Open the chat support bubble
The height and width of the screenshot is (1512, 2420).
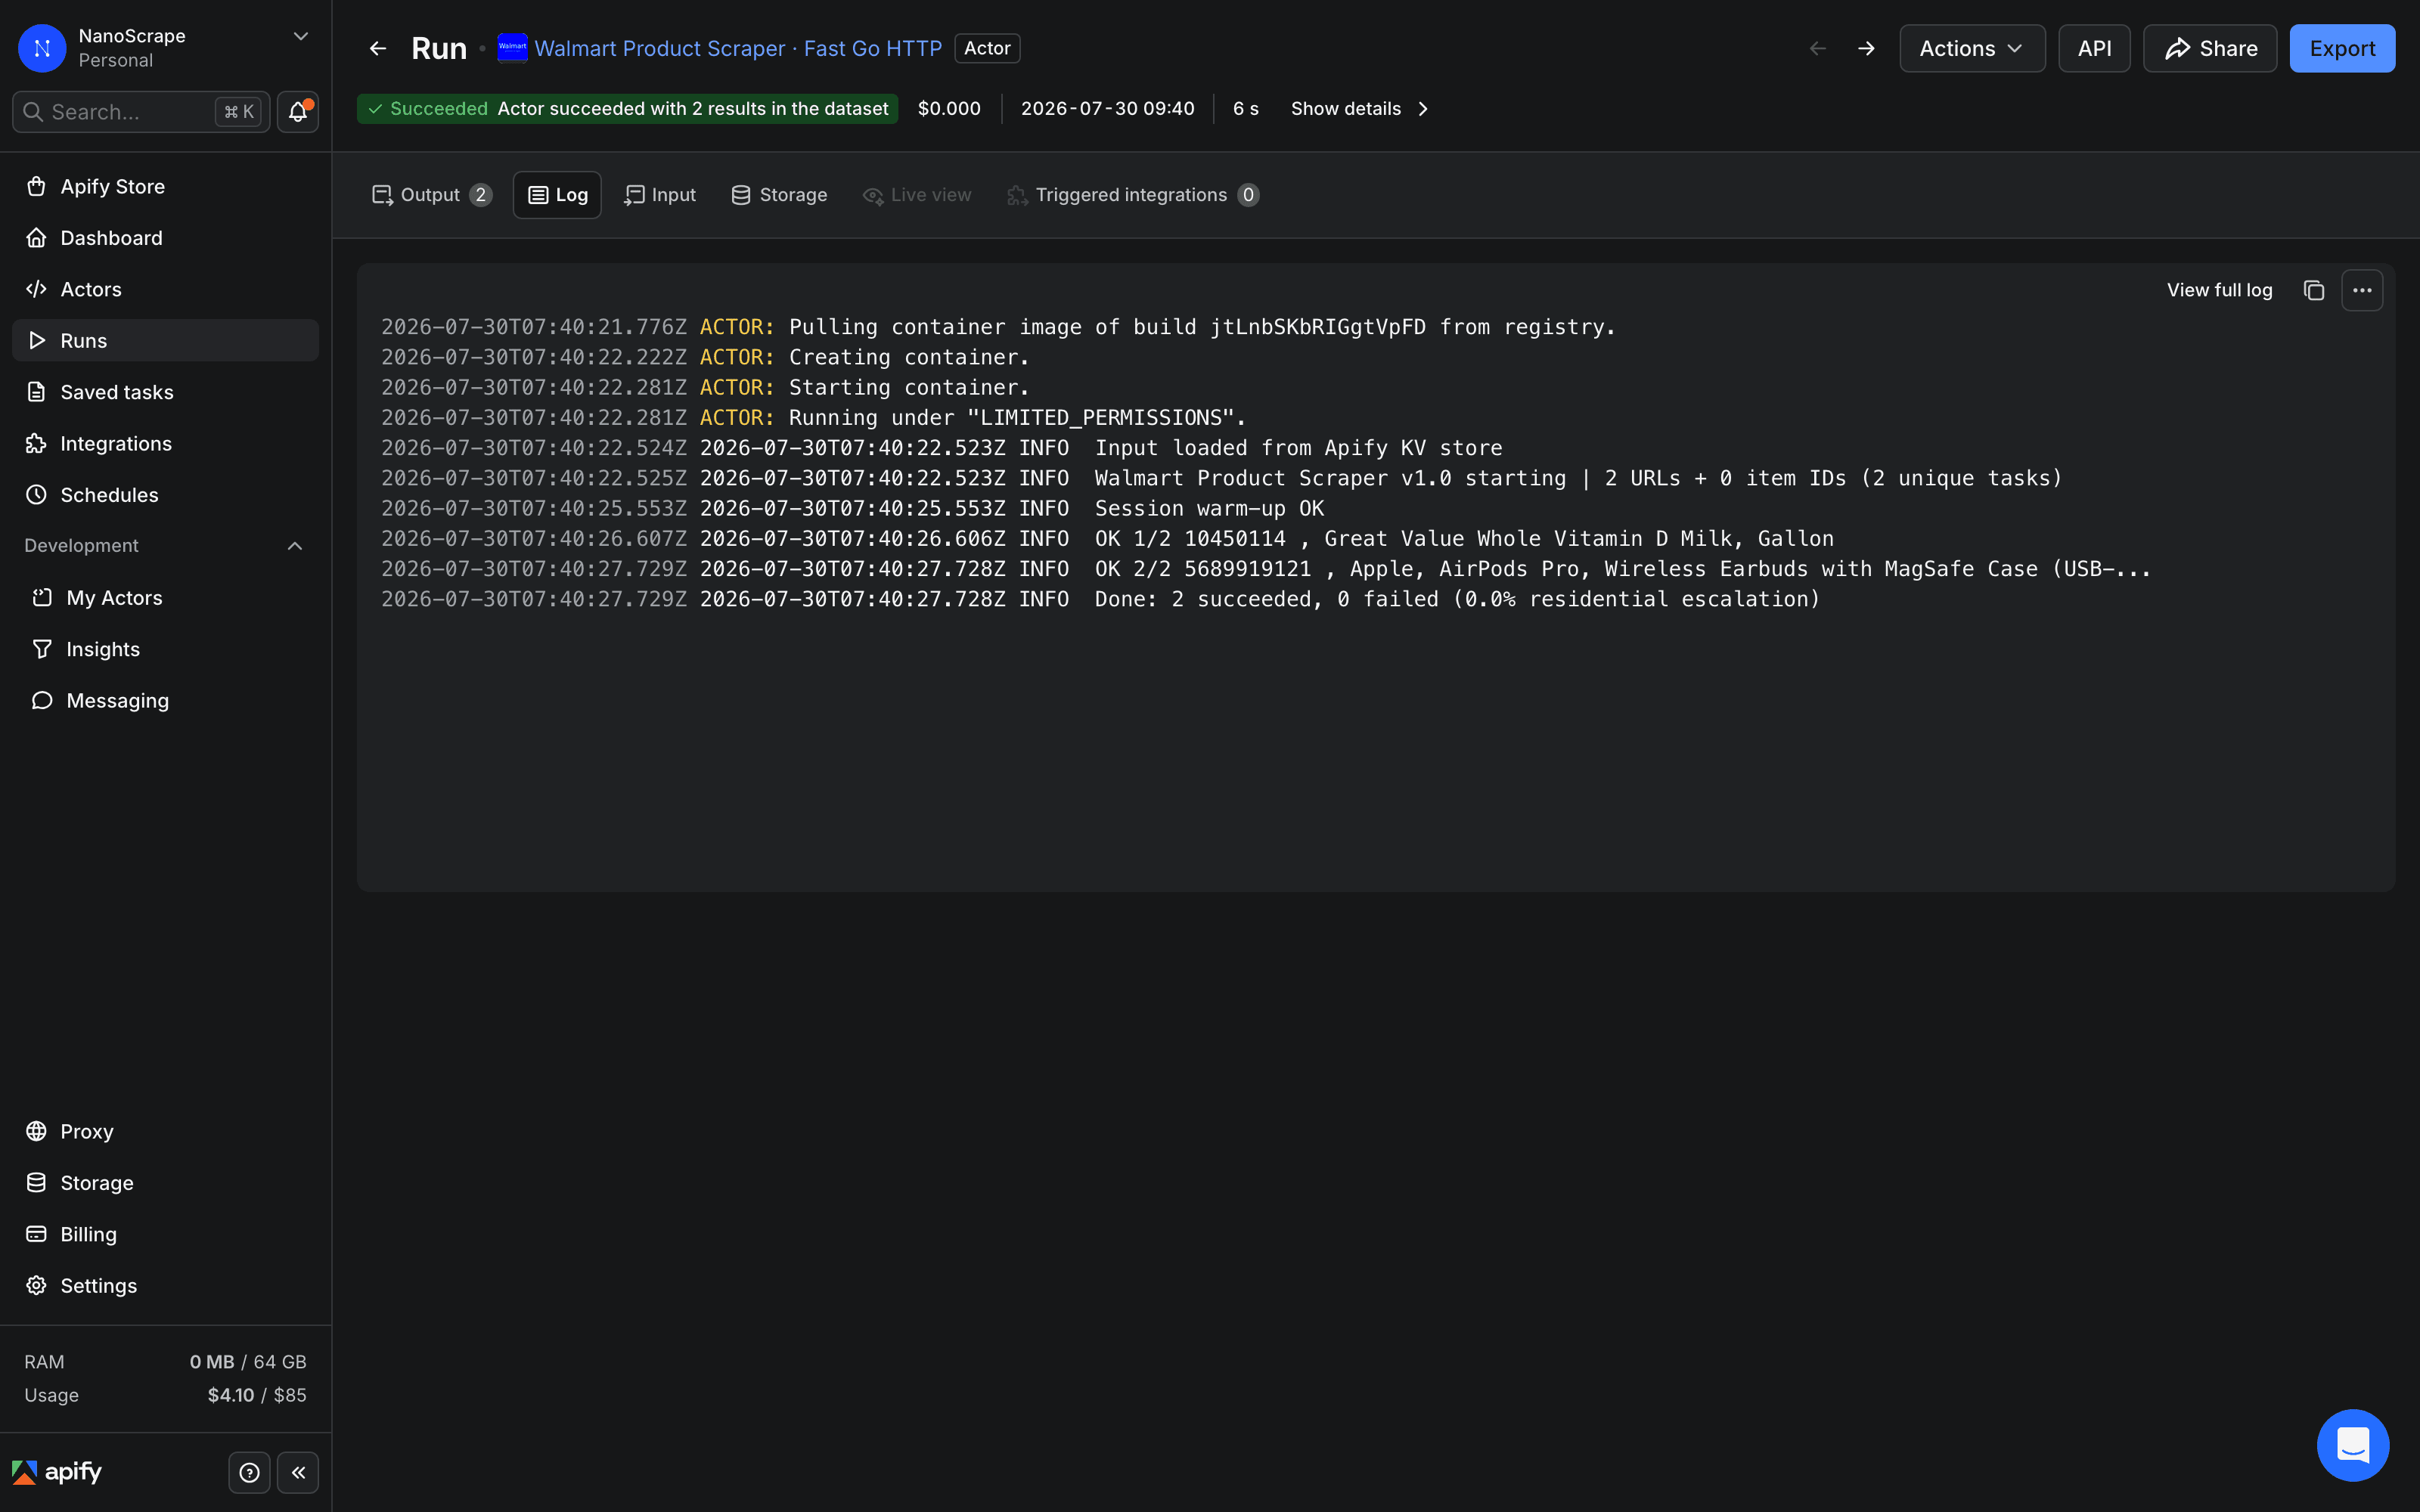[x=2353, y=1445]
